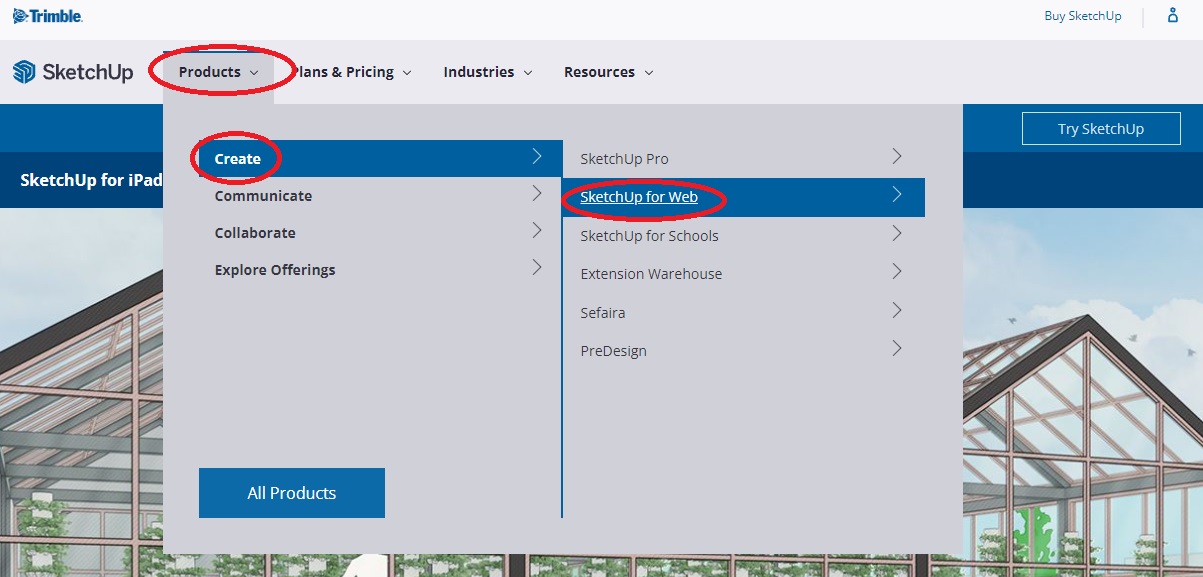Image resolution: width=1203 pixels, height=577 pixels.
Task: Click the arrow beside PreDesign
Action: 897,349
